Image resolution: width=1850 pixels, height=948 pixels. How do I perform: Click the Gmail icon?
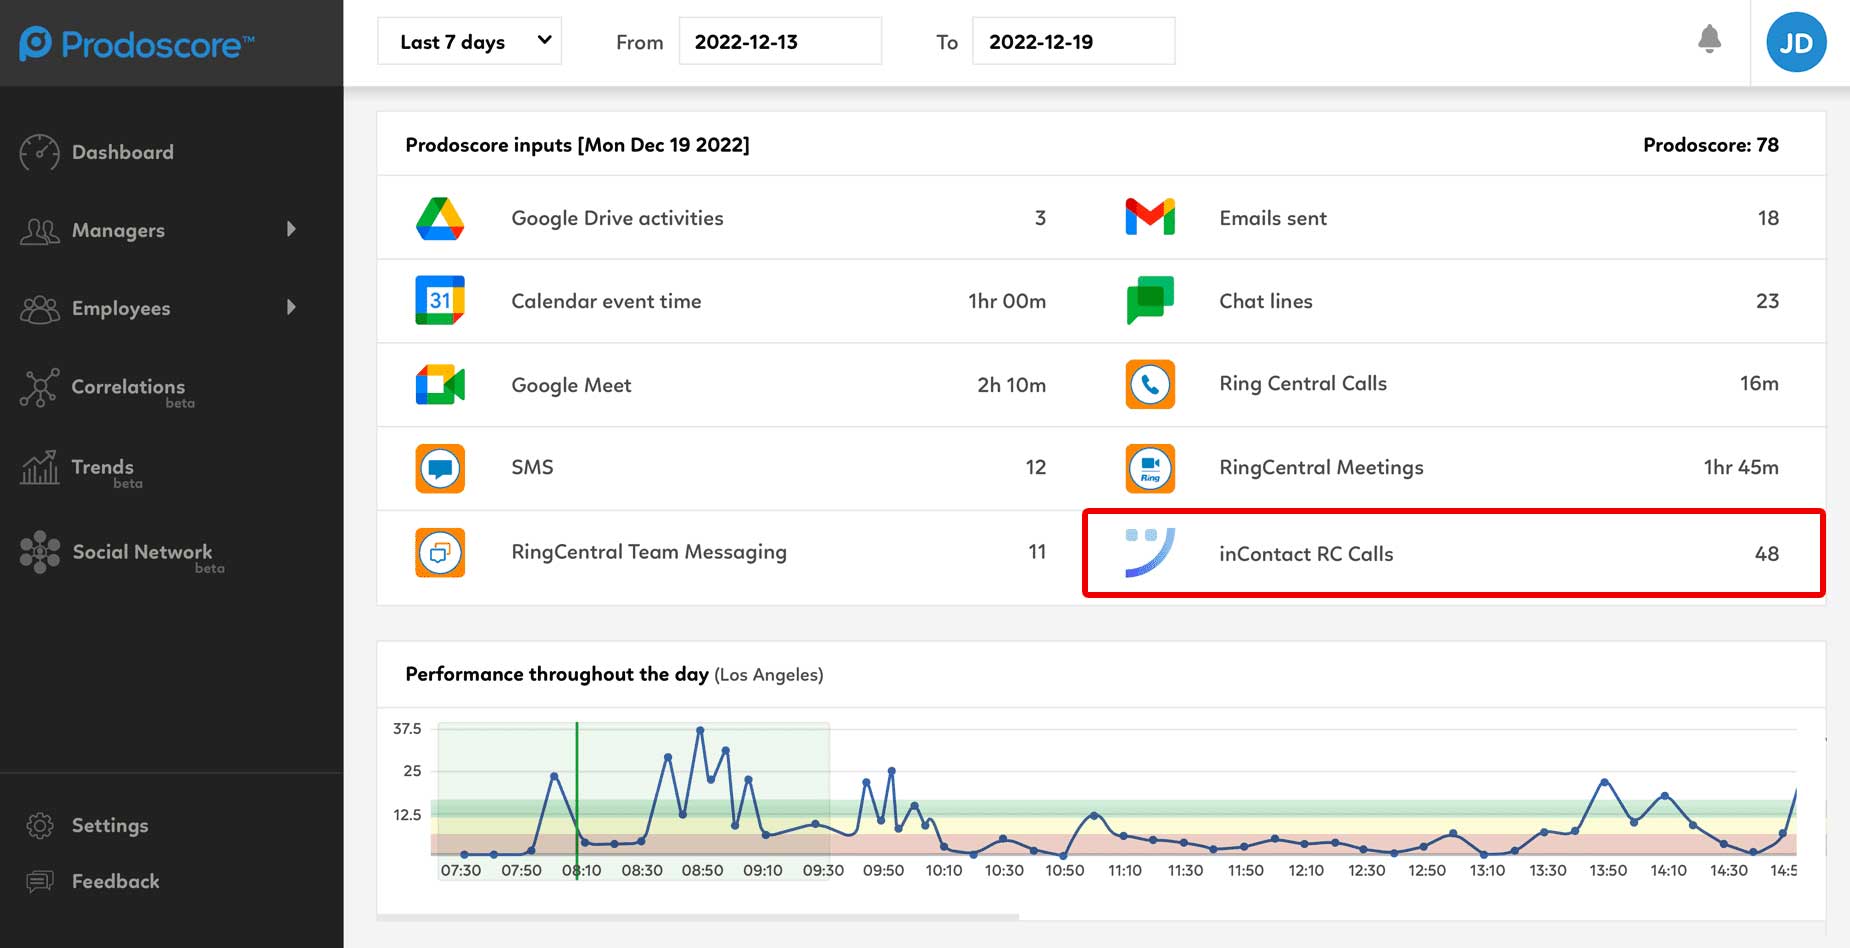click(1150, 217)
